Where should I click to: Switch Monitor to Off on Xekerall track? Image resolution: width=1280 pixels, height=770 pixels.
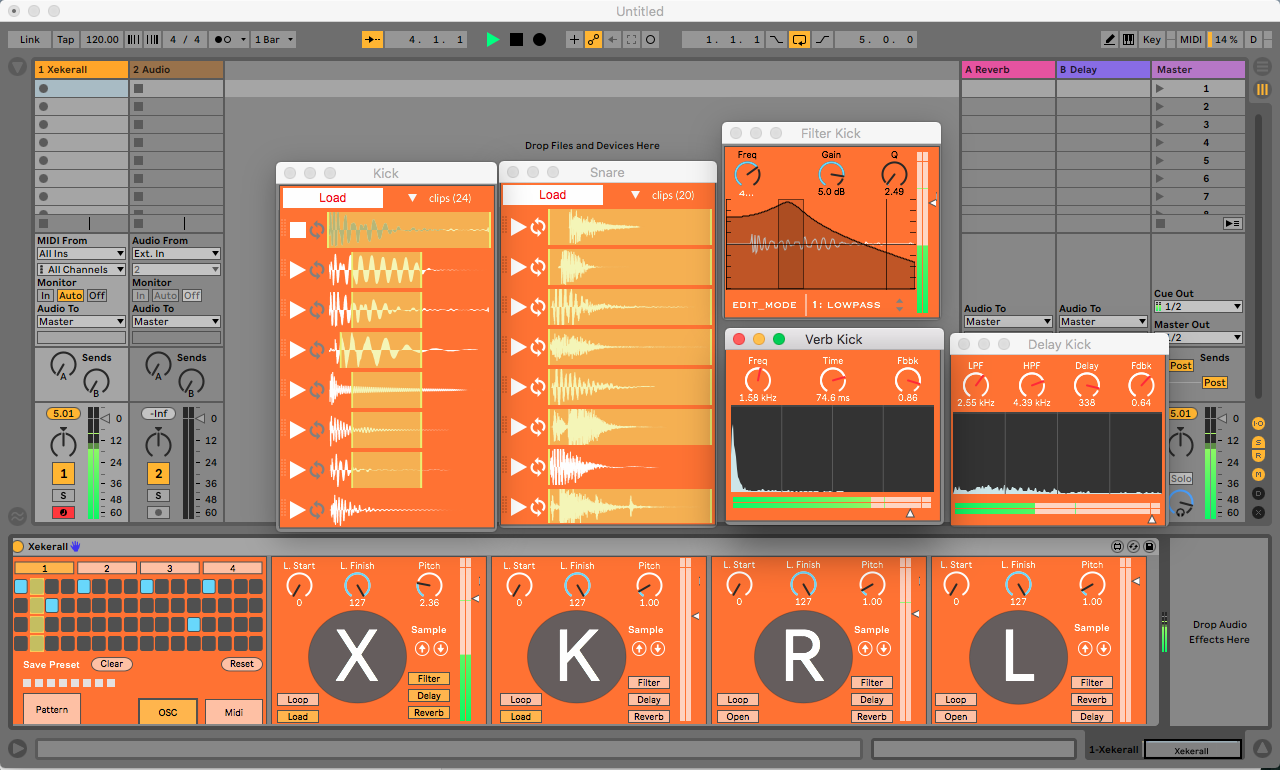96,296
